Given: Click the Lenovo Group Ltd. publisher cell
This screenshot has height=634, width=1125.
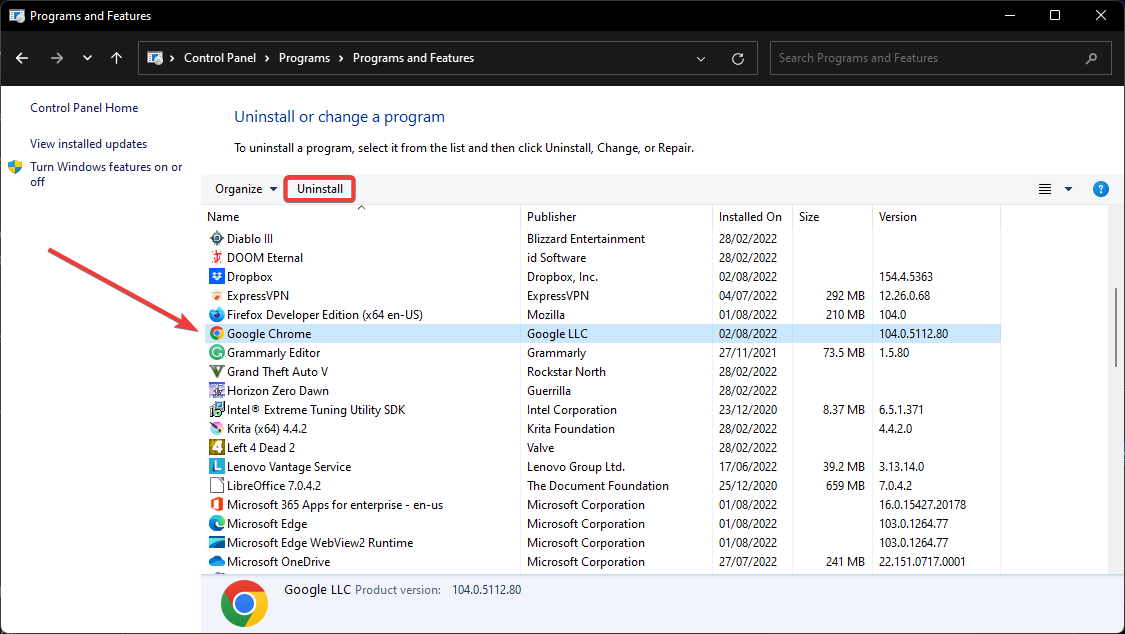Looking at the screenshot, I should (575, 467).
